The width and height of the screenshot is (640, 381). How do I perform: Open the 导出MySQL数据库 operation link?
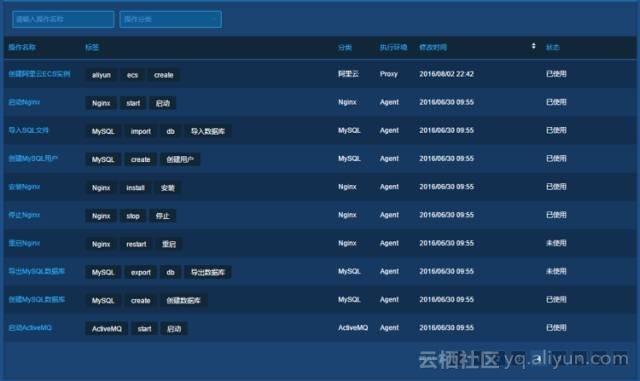tap(36, 271)
